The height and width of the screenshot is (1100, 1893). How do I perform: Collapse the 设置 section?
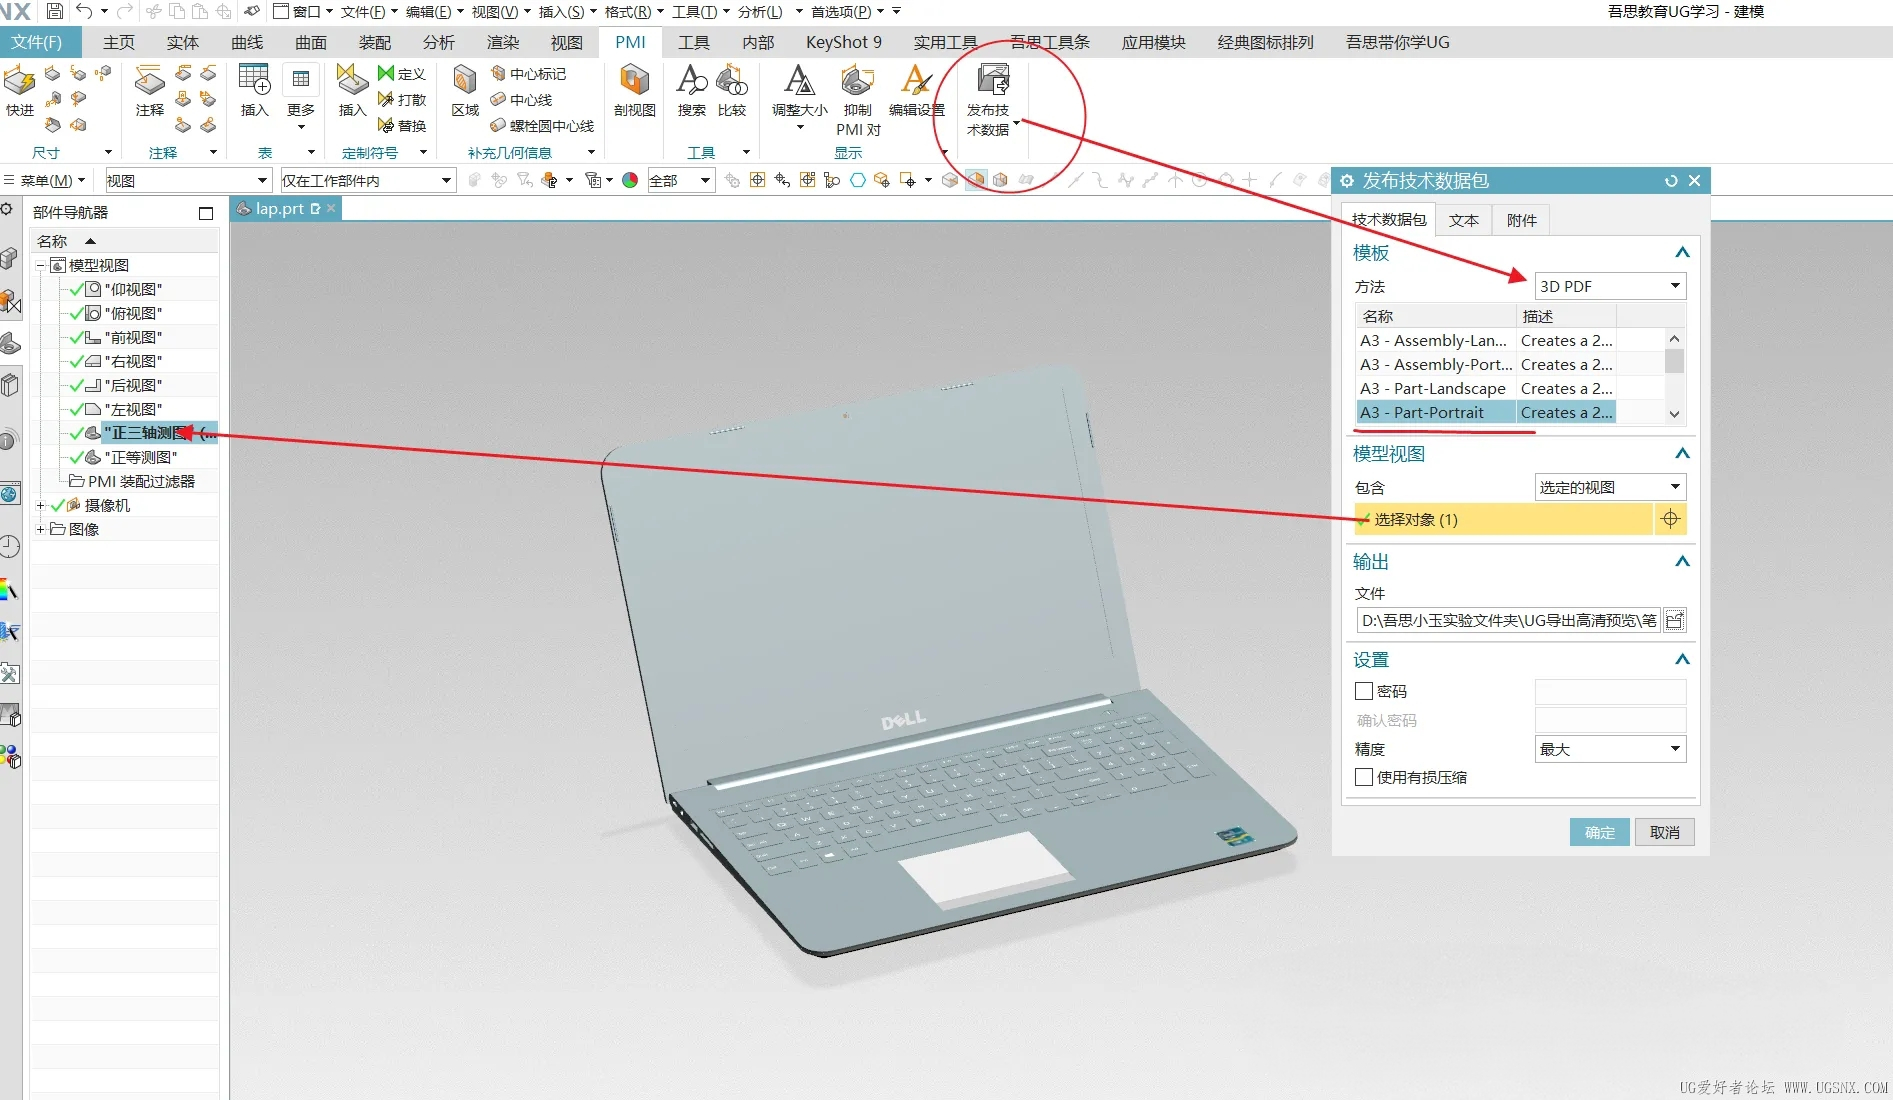pyautogui.click(x=1682, y=660)
